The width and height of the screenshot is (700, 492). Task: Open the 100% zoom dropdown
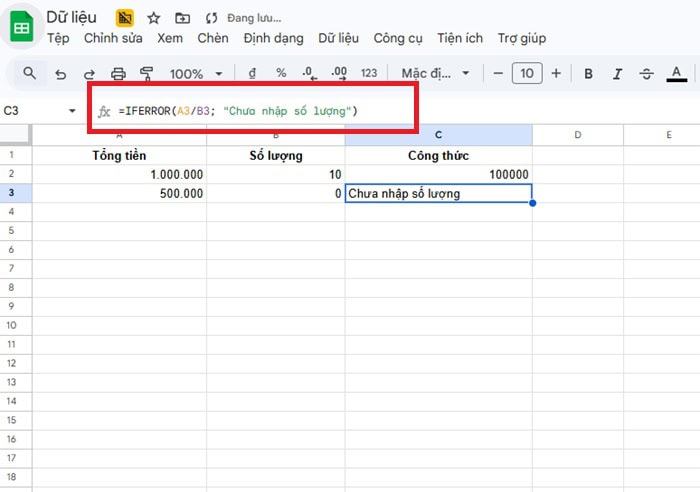[199, 73]
